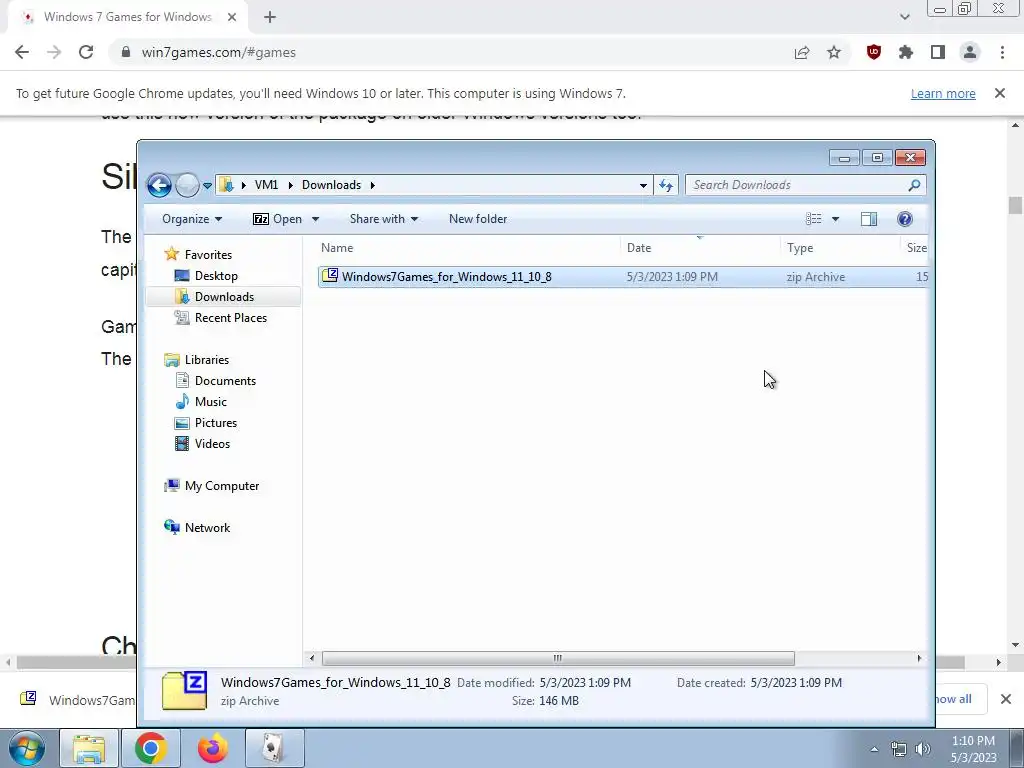Open Windows Explorer from taskbar

point(89,748)
